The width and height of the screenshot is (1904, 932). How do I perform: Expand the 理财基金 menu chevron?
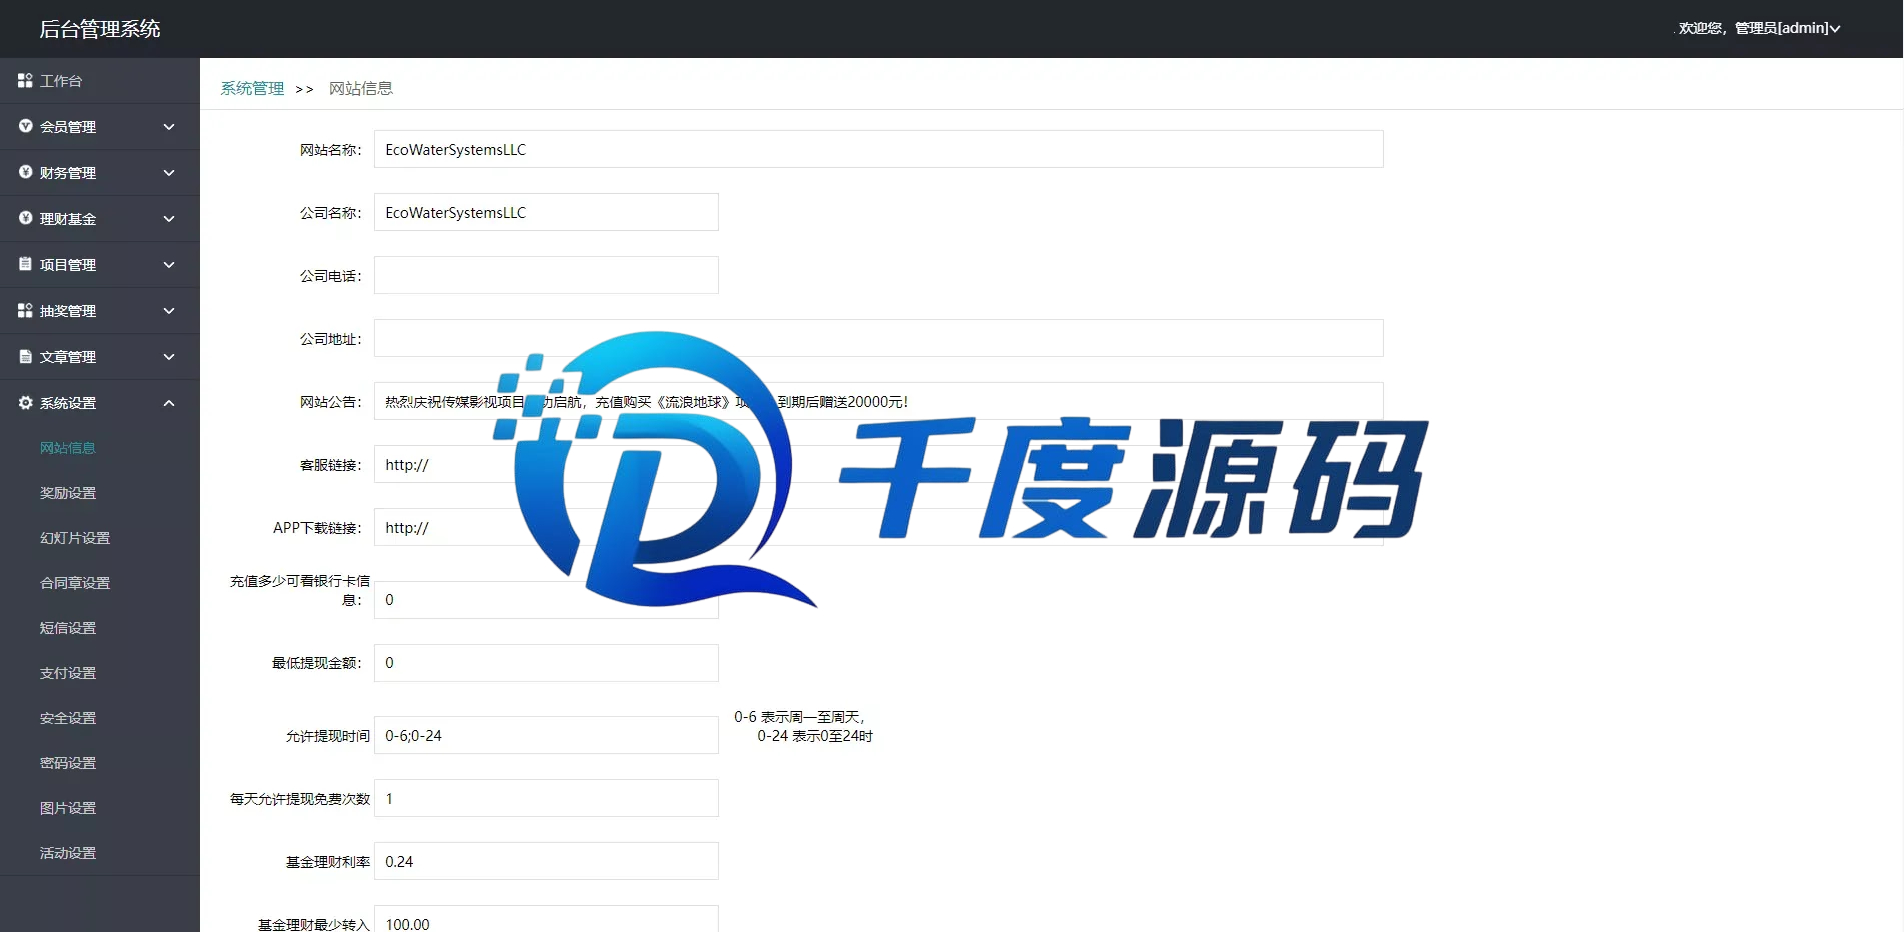point(169,219)
